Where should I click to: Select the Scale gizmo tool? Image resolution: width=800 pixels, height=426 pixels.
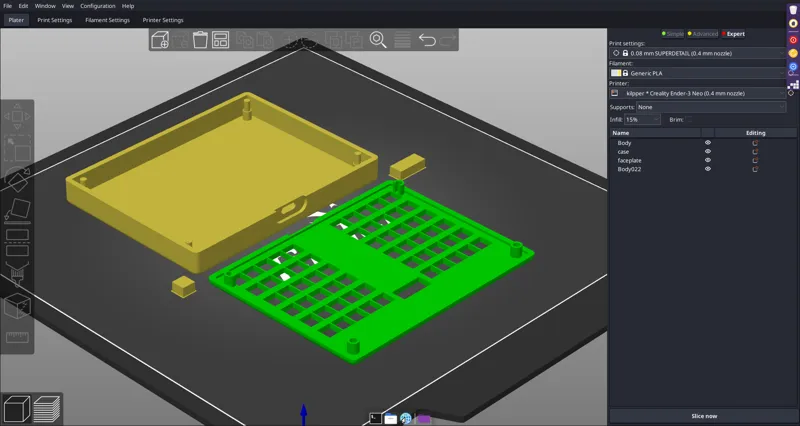(17, 148)
